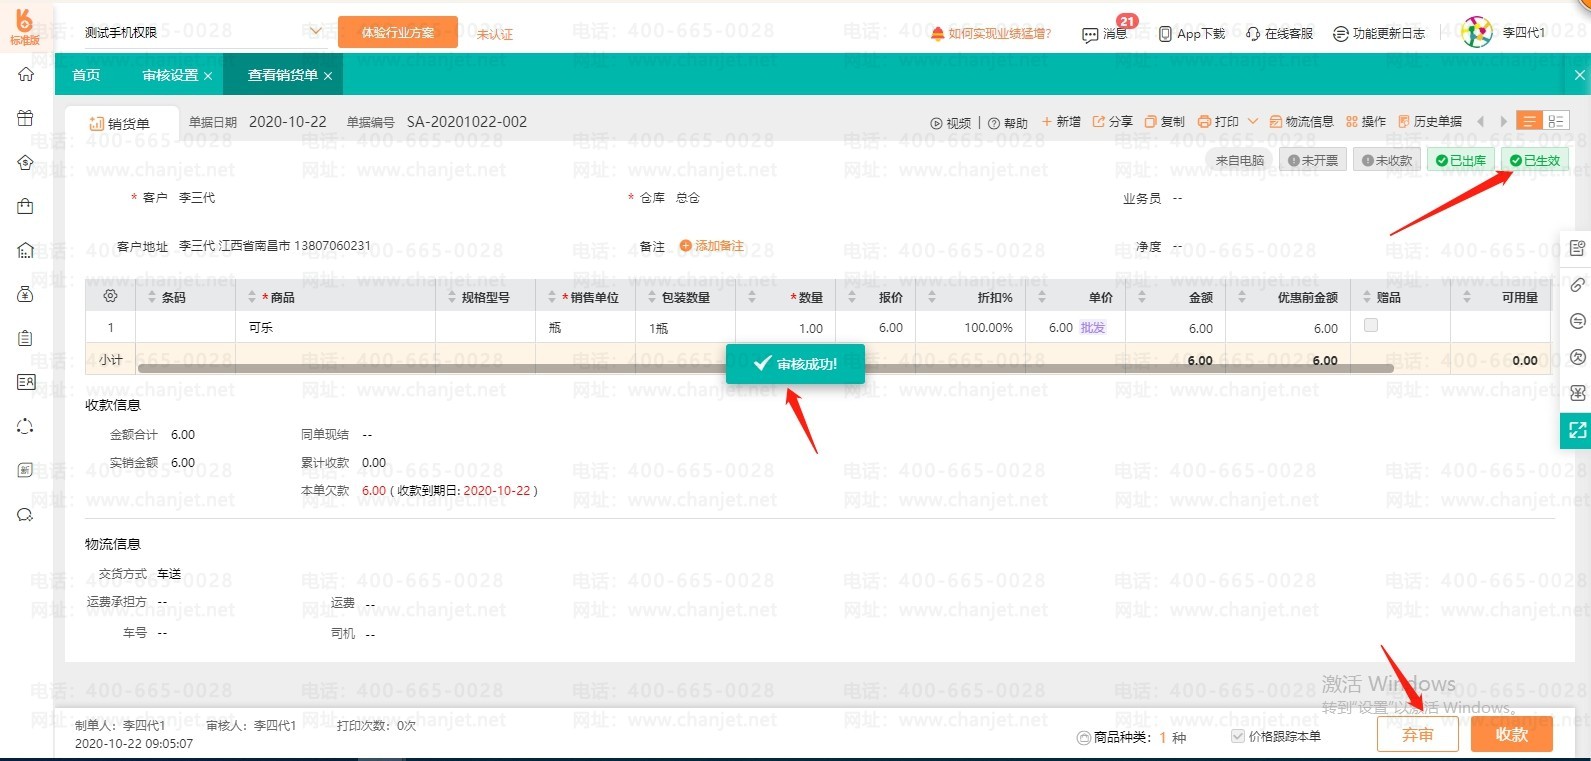Open 物流信息 logistics info
The width and height of the screenshot is (1591, 761).
[1301, 122]
